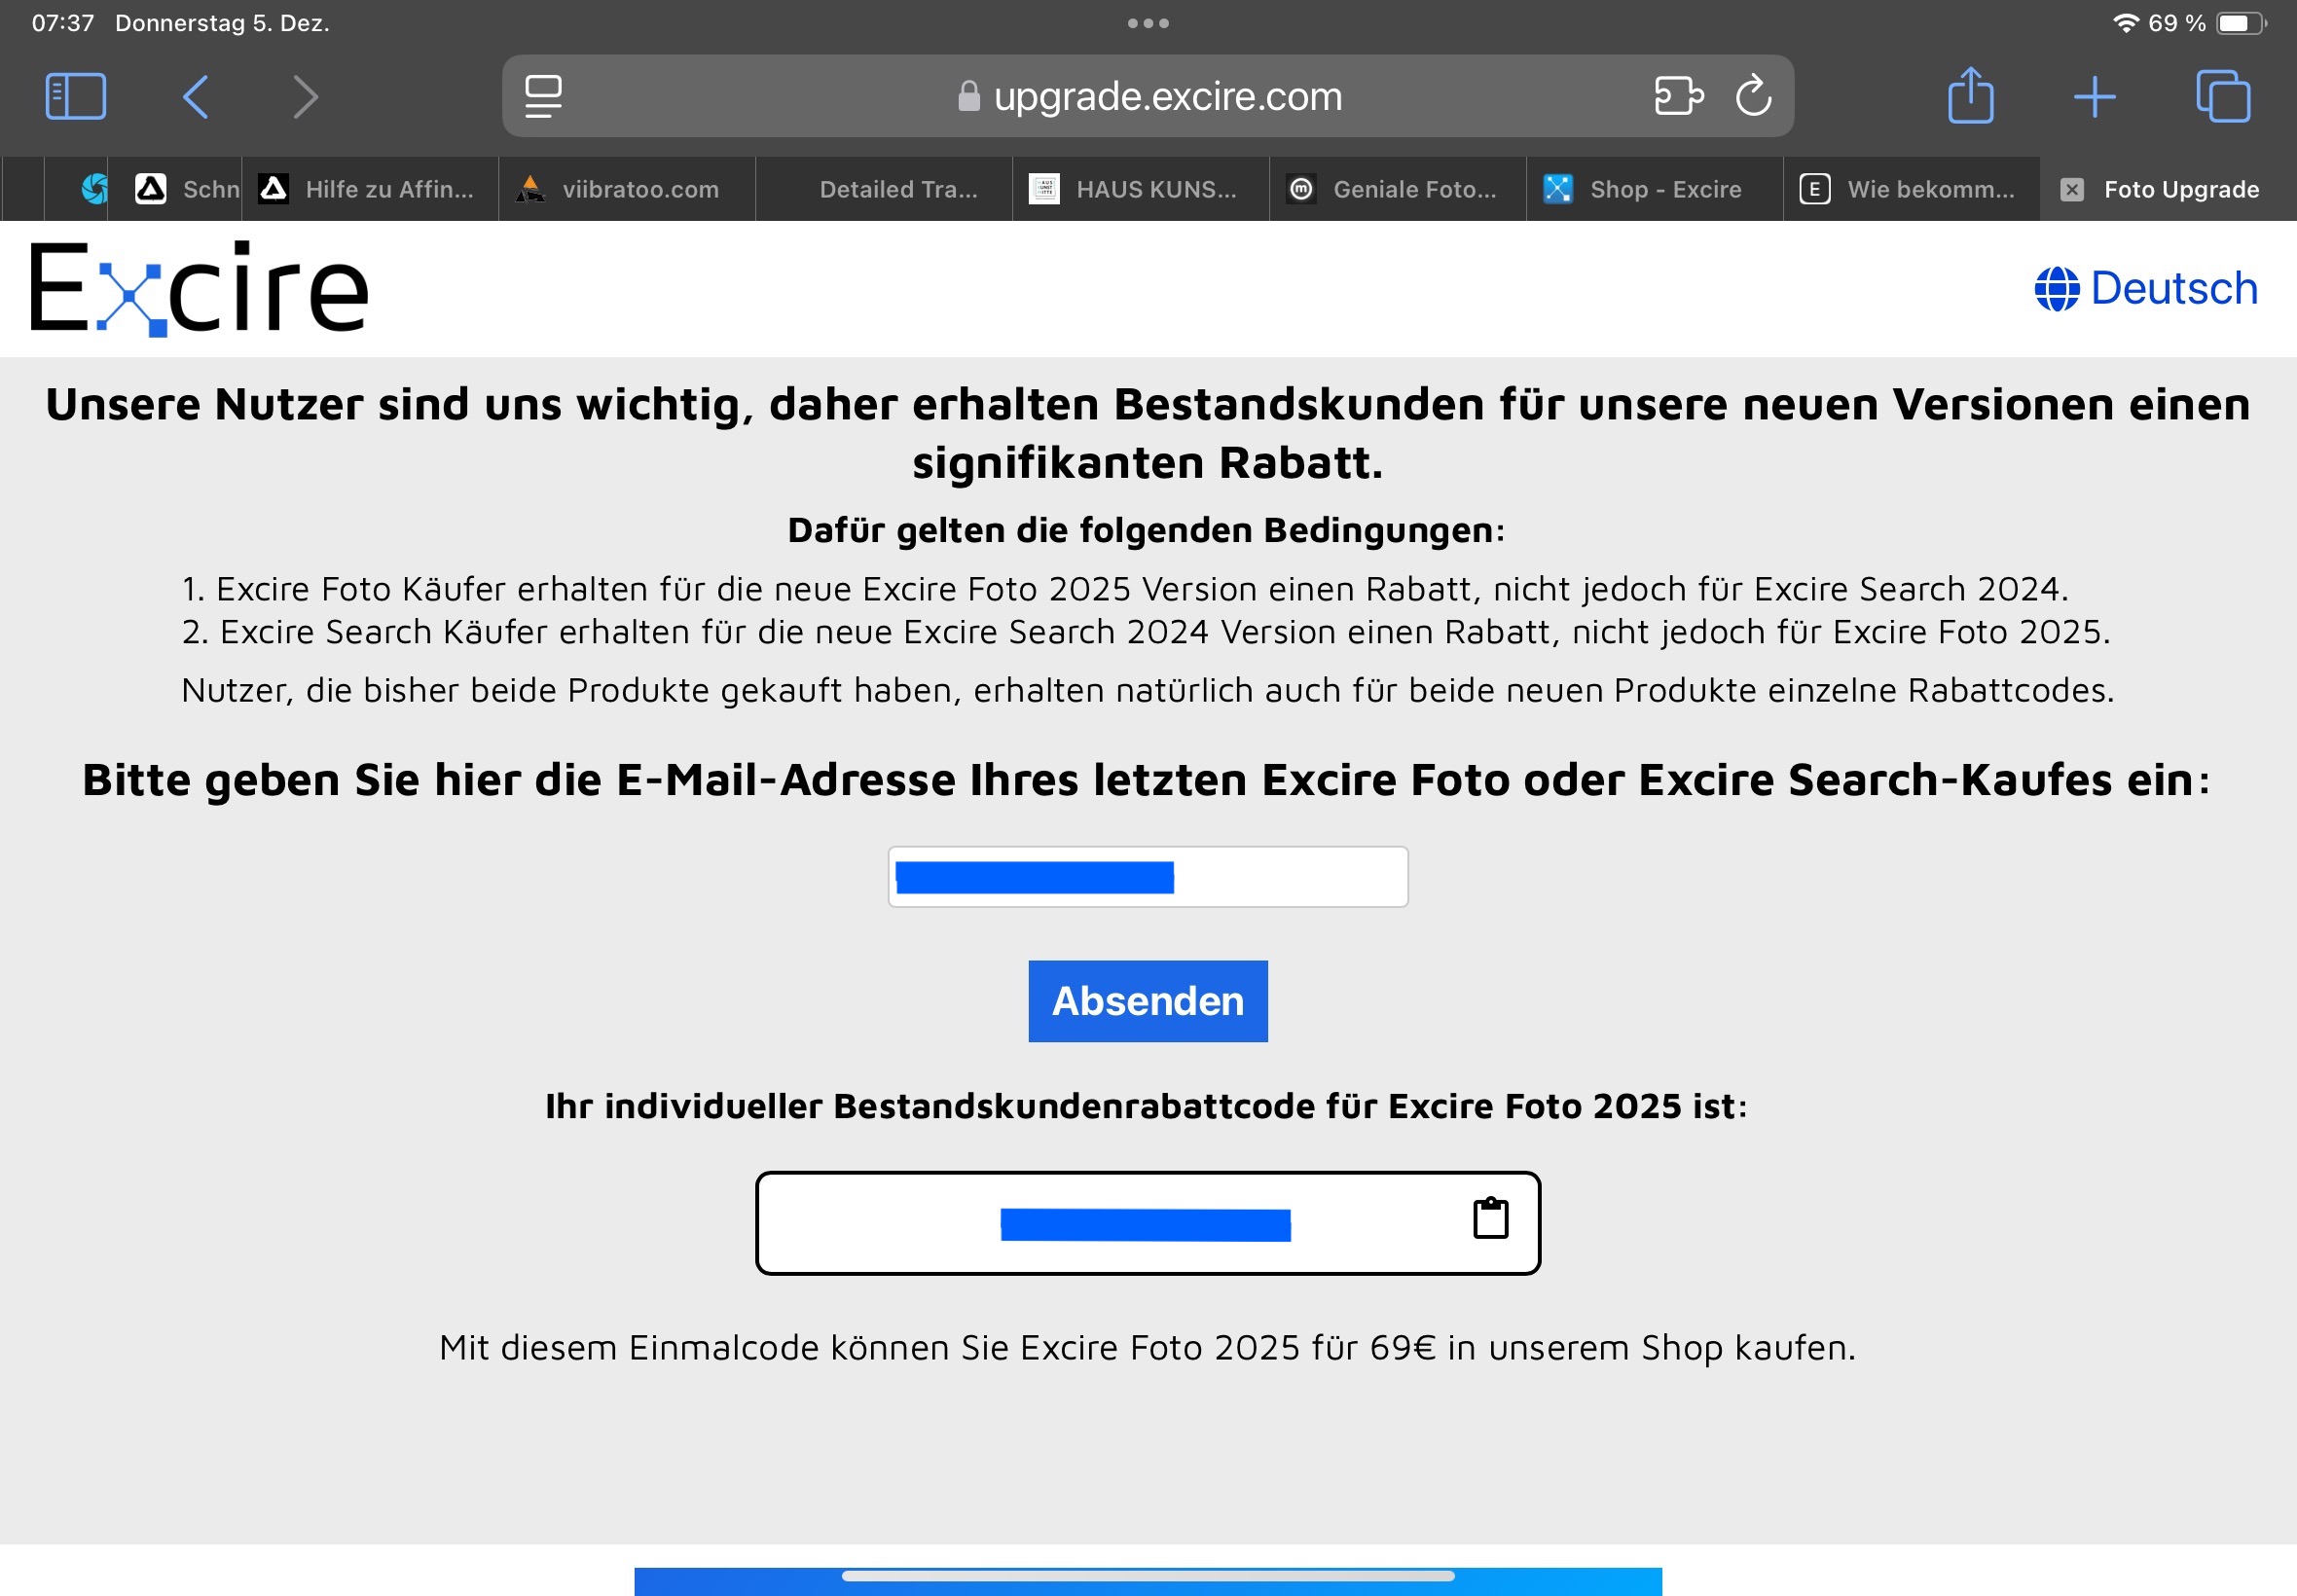Open a new tab with plus icon

click(2095, 97)
